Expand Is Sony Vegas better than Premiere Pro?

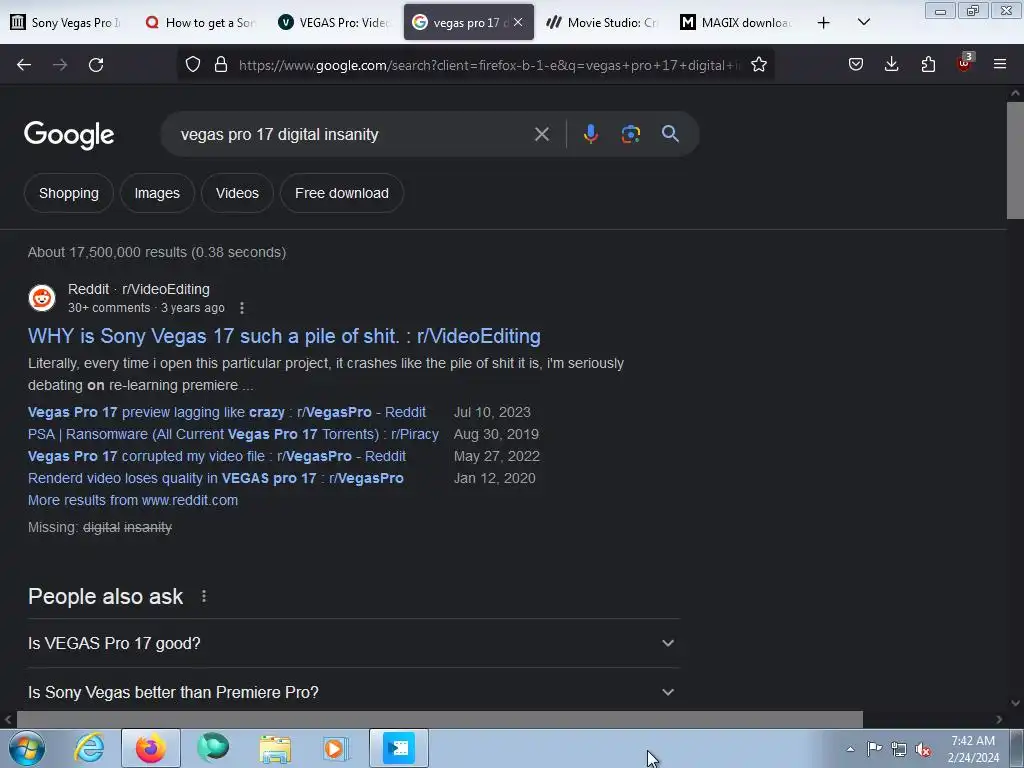click(353, 692)
